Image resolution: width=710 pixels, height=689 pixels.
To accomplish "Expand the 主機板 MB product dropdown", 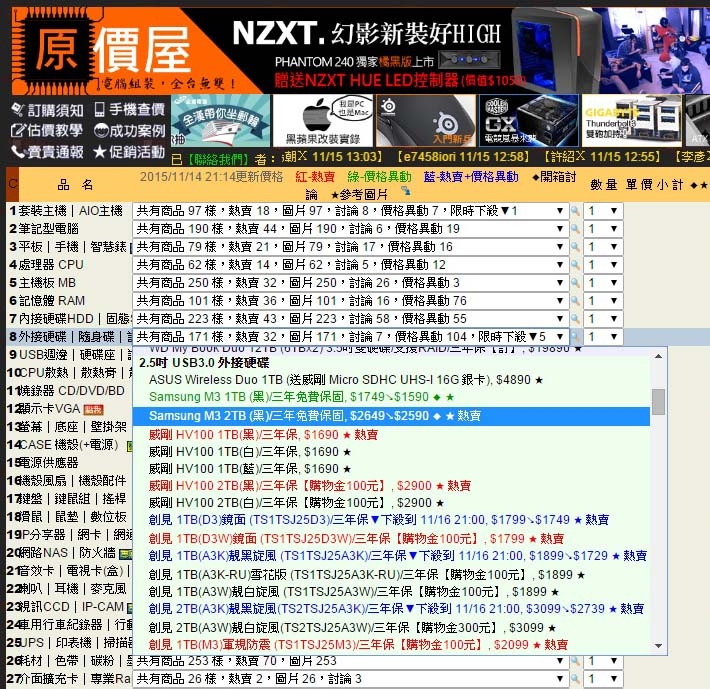I will pyautogui.click(x=350, y=283).
